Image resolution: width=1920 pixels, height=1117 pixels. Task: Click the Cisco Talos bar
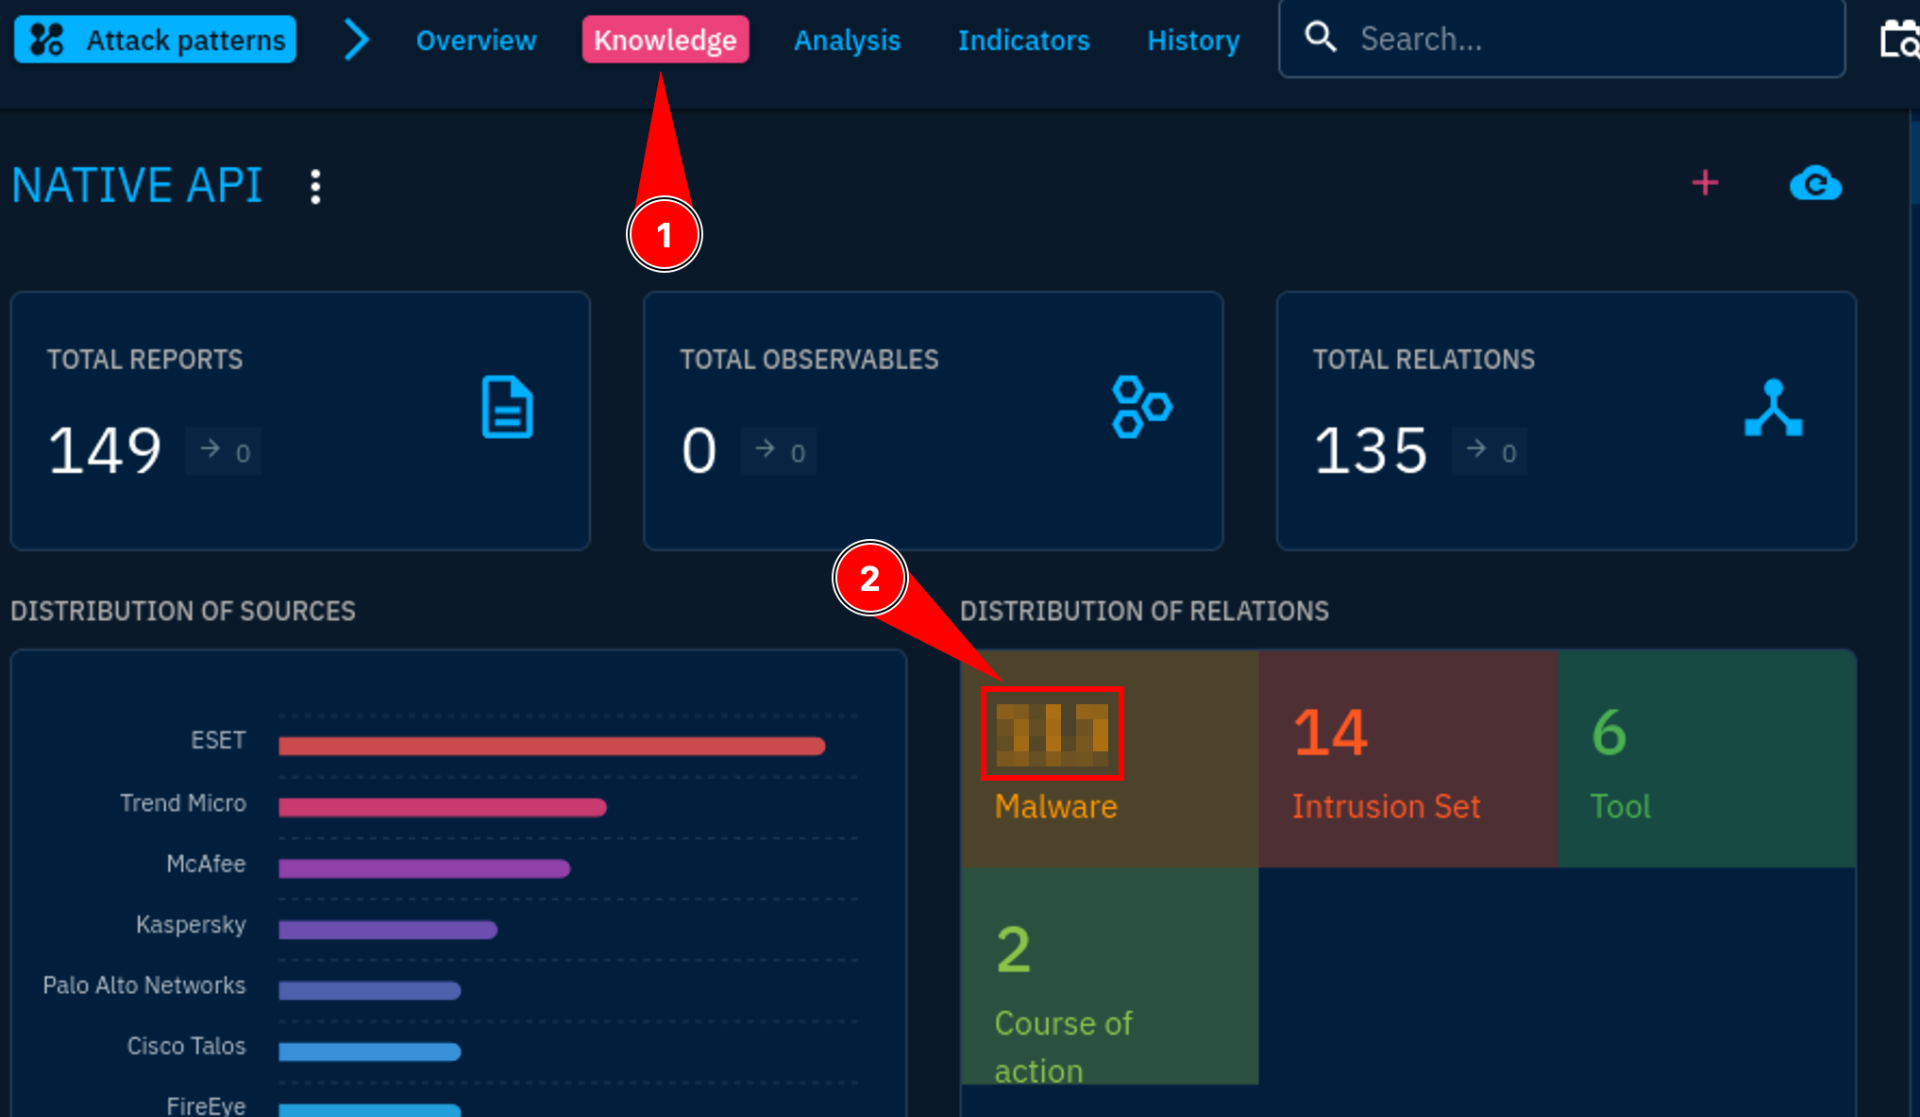(370, 1052)
